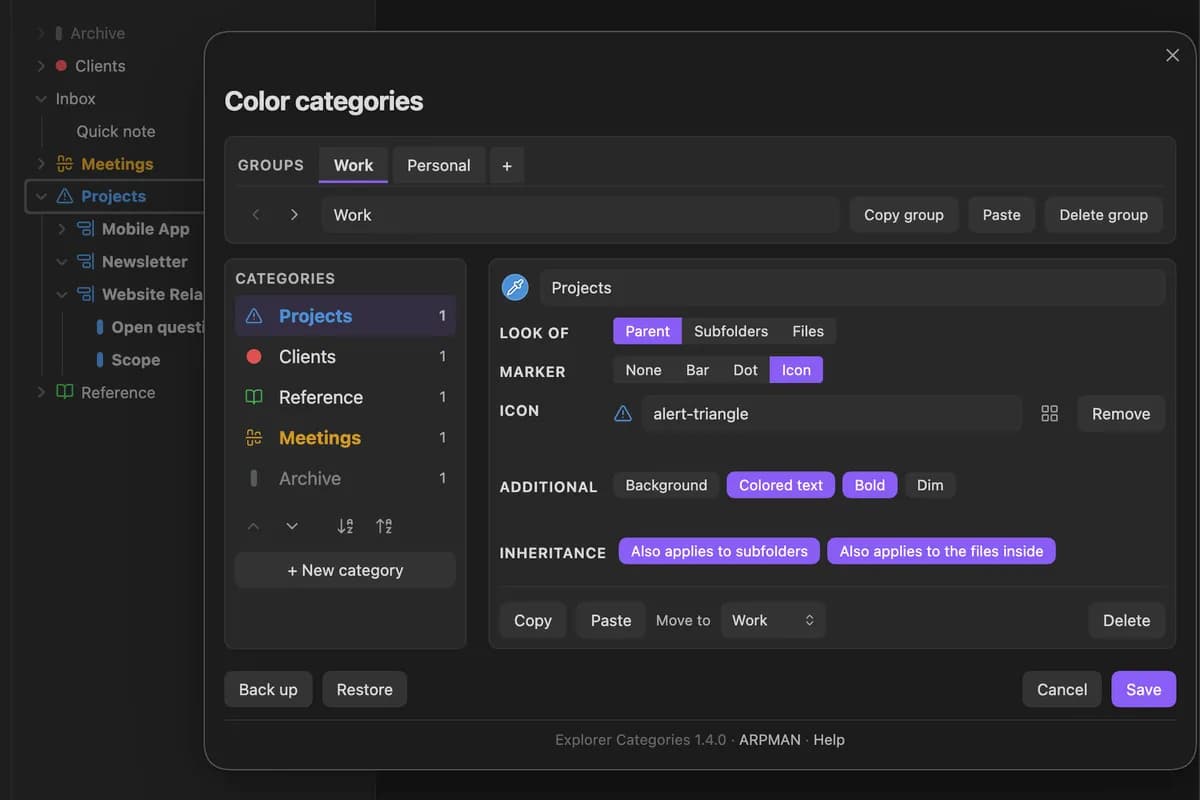Select the Reference category
Viewport: 1200px width, 800px height.
pos(345,397)
